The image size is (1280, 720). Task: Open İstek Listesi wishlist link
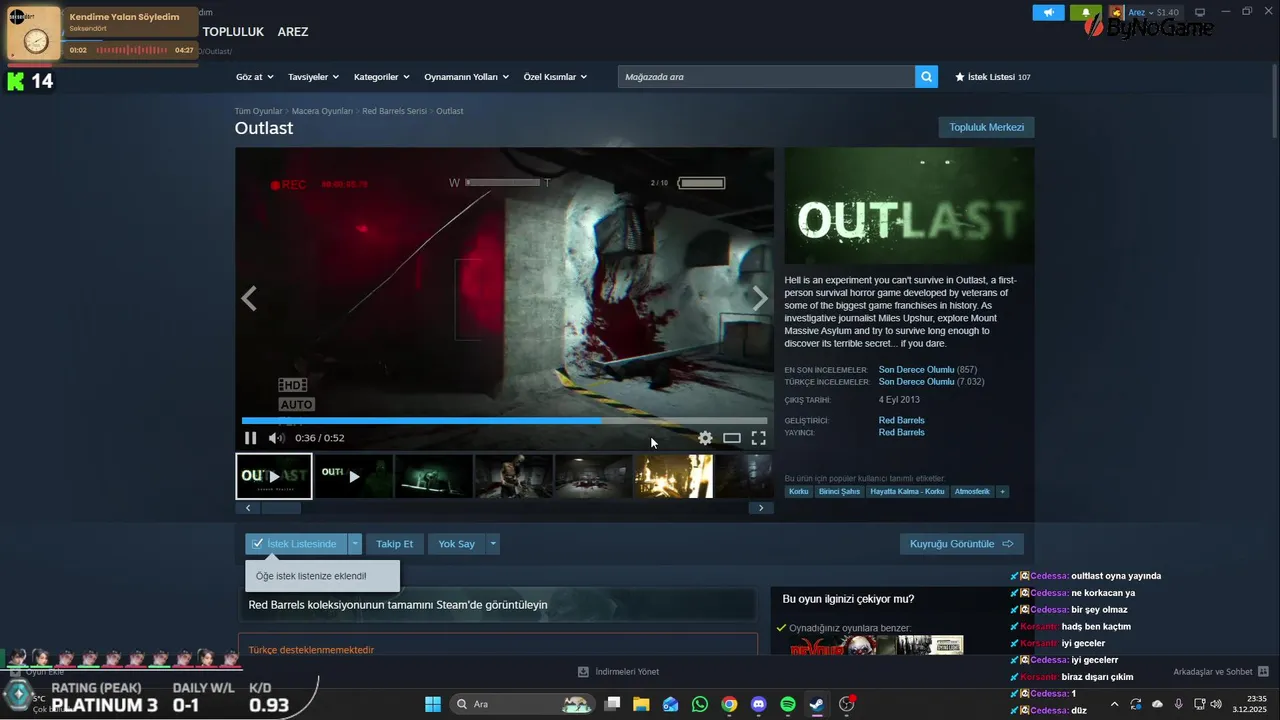(x=993, y=77)
